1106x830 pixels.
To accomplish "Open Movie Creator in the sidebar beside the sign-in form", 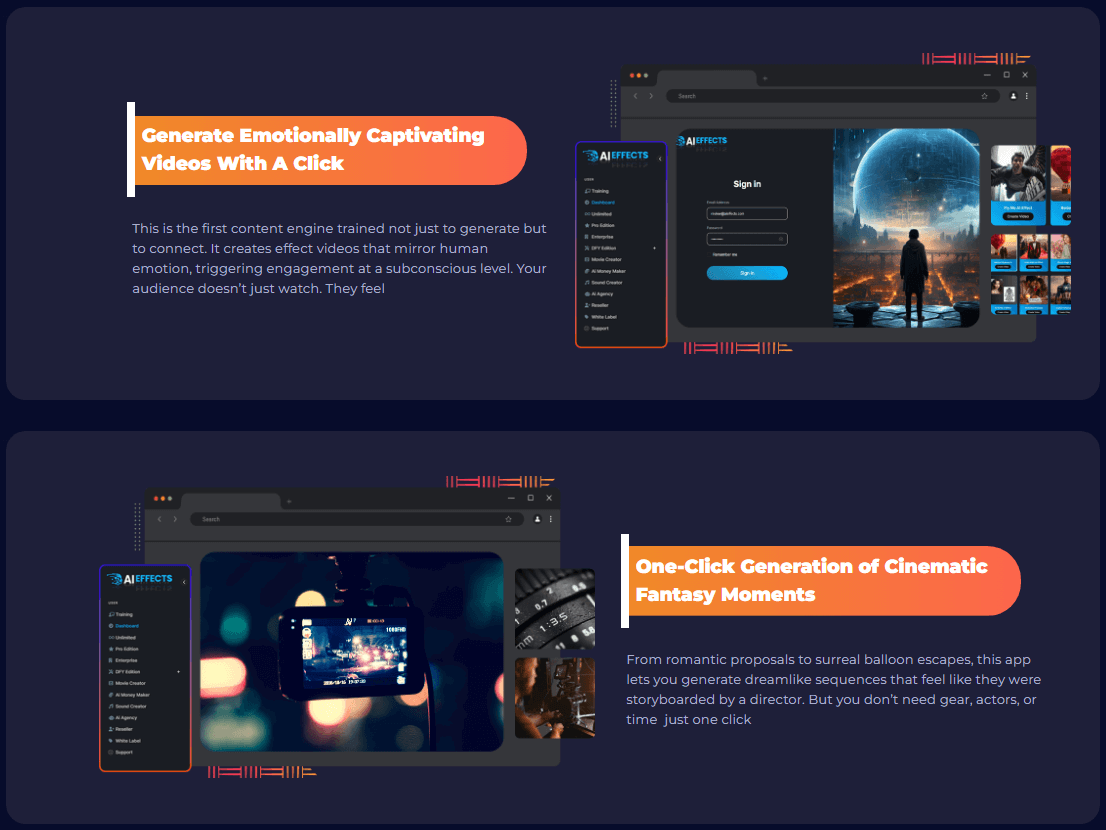I will (607, 260).
